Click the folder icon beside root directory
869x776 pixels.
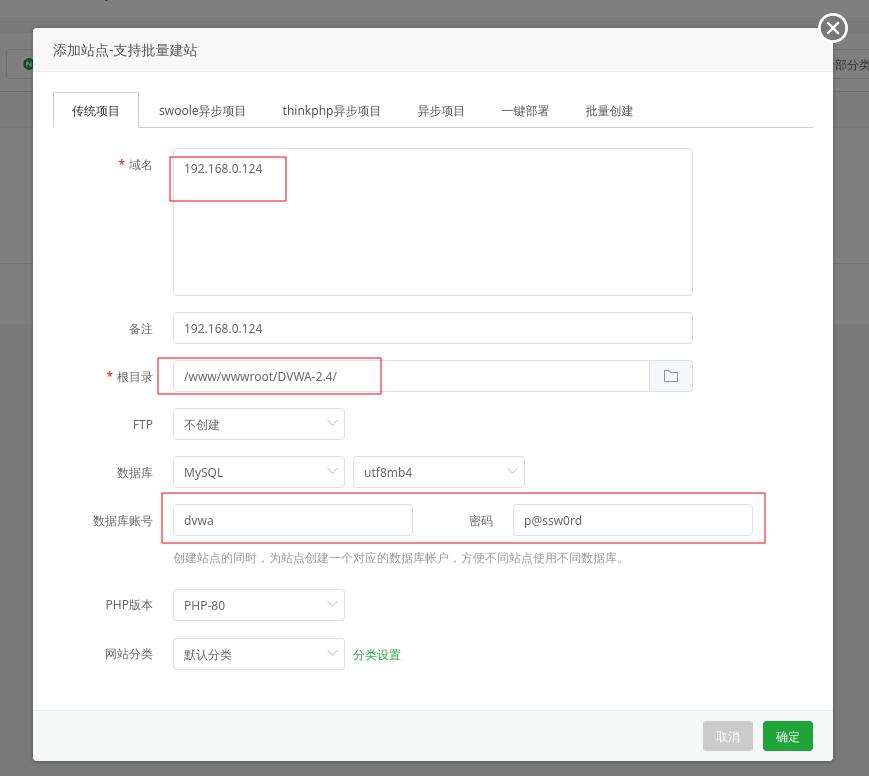[x=670, y=376]
